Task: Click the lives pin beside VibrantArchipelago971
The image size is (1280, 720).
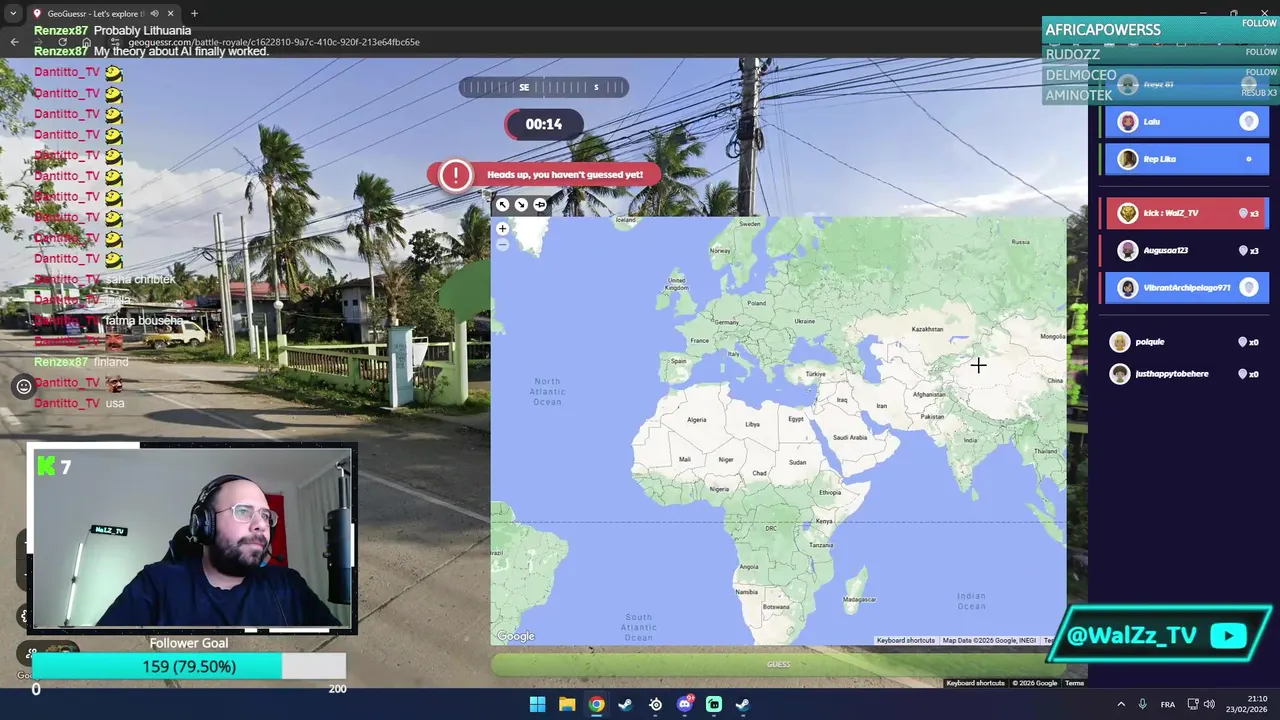Action: click(x=1249, y=288)
